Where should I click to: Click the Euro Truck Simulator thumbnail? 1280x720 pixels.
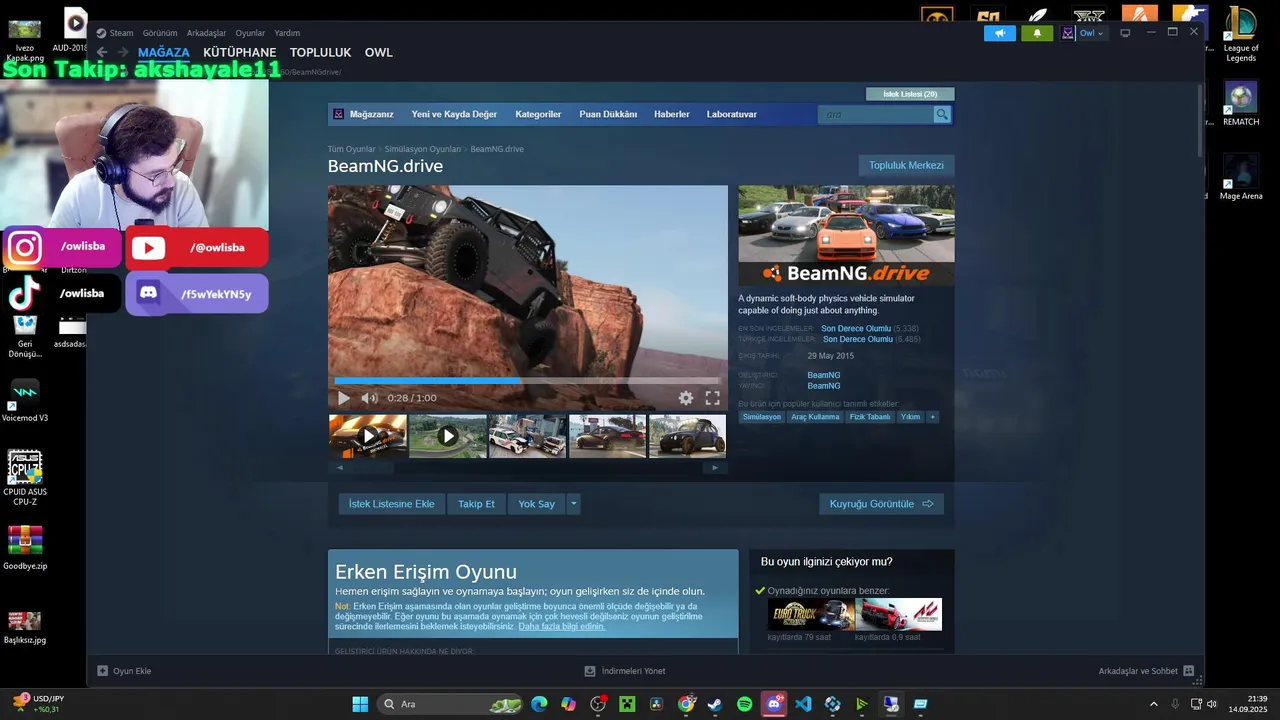click(x=811, y=614)
